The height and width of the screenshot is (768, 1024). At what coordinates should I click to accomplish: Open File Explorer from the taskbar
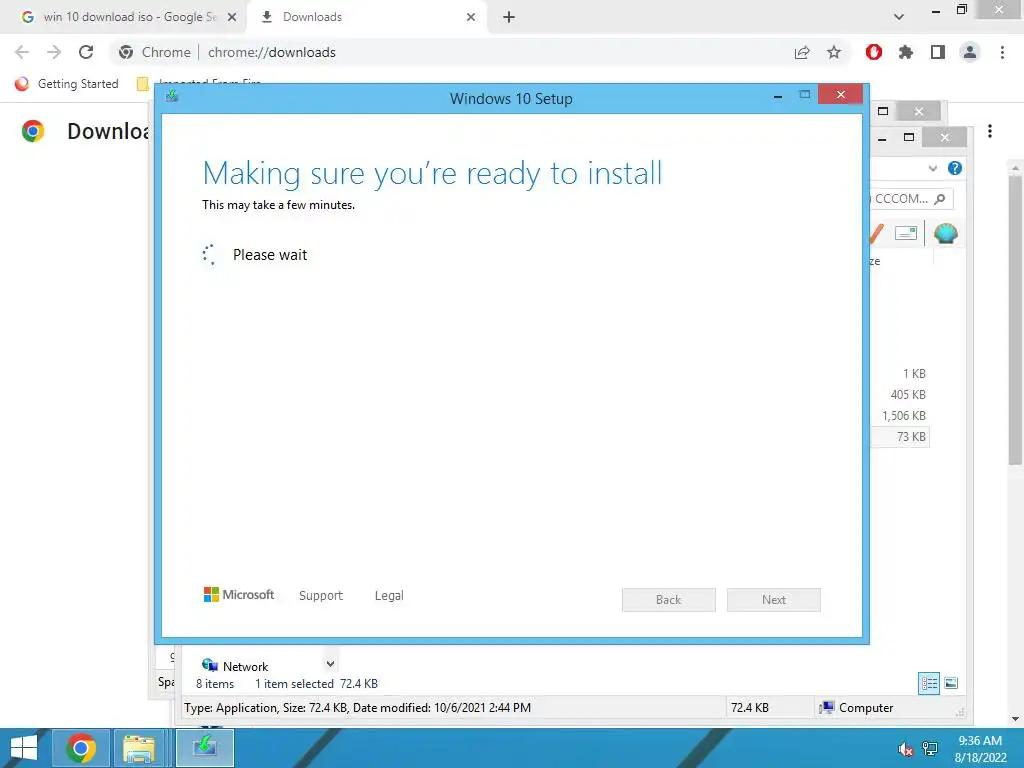[x=139, y=748]
